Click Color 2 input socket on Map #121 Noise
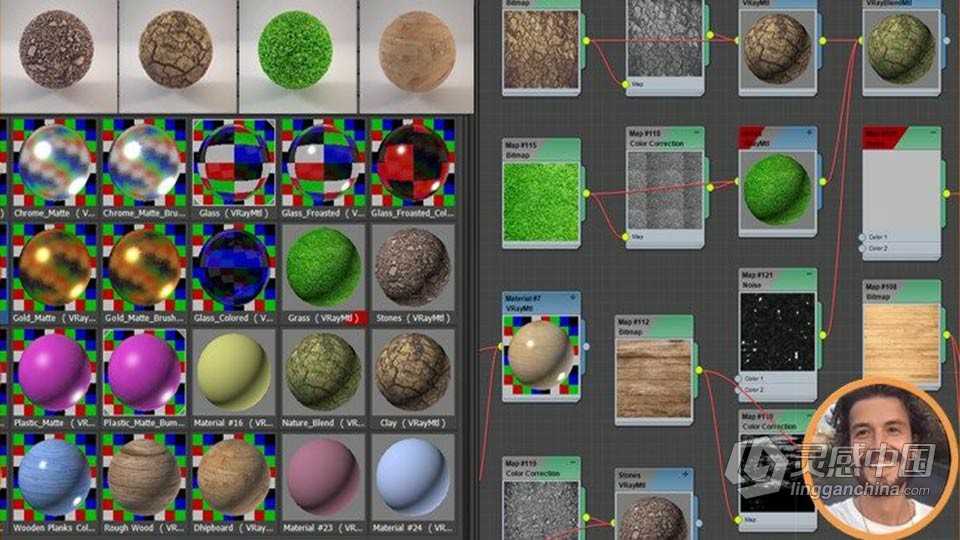Viewport: 960px width, 540px height. coord(738,390)
